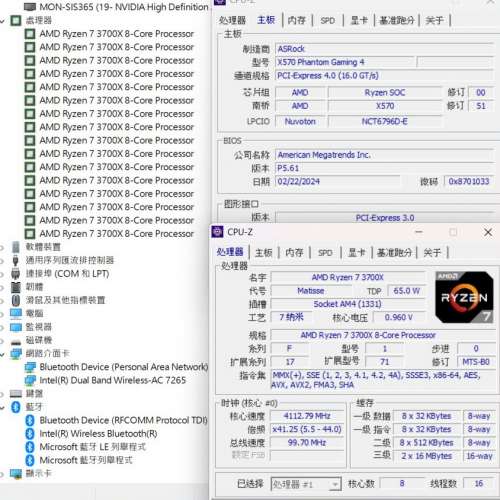Expand the 顯示卡 category

tap(3, 474)
